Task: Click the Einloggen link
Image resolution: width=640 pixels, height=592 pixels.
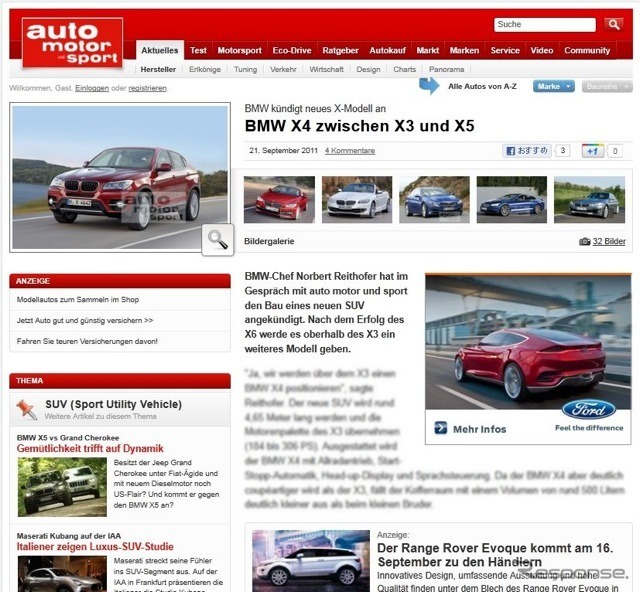Action: (92, 88)
